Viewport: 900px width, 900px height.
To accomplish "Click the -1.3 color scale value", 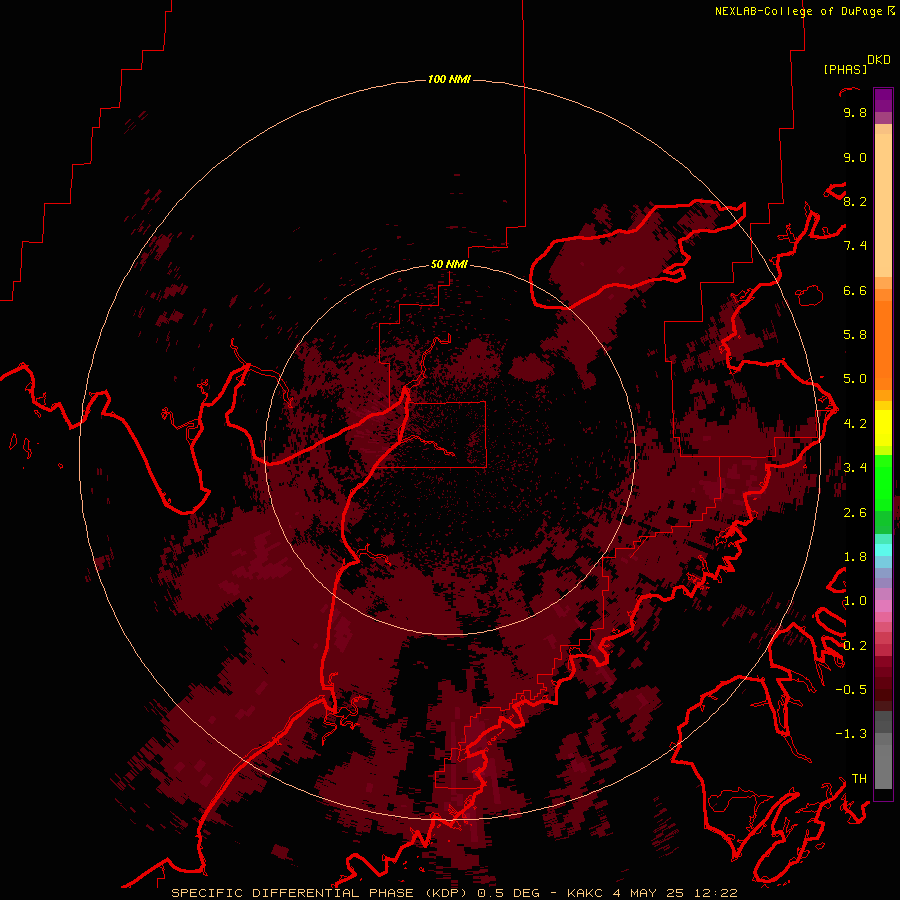I will 851,734.
